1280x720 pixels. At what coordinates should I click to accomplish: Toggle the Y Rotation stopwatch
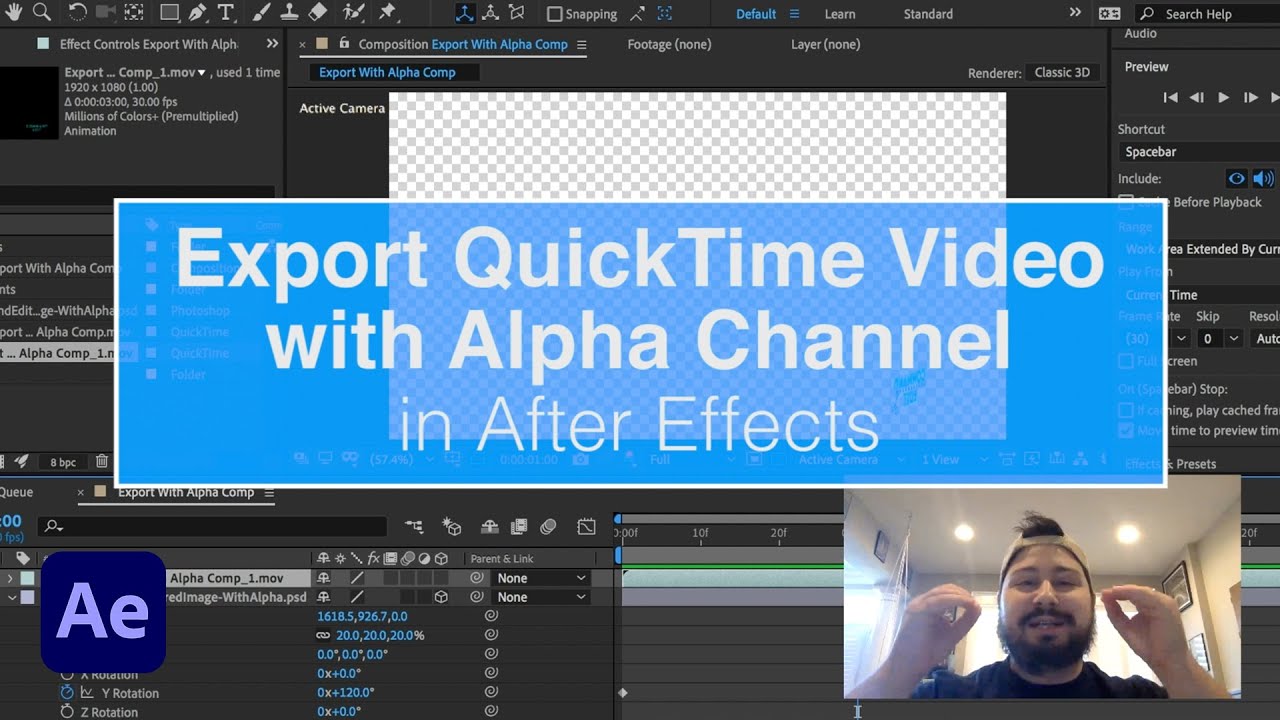[67, 692]
